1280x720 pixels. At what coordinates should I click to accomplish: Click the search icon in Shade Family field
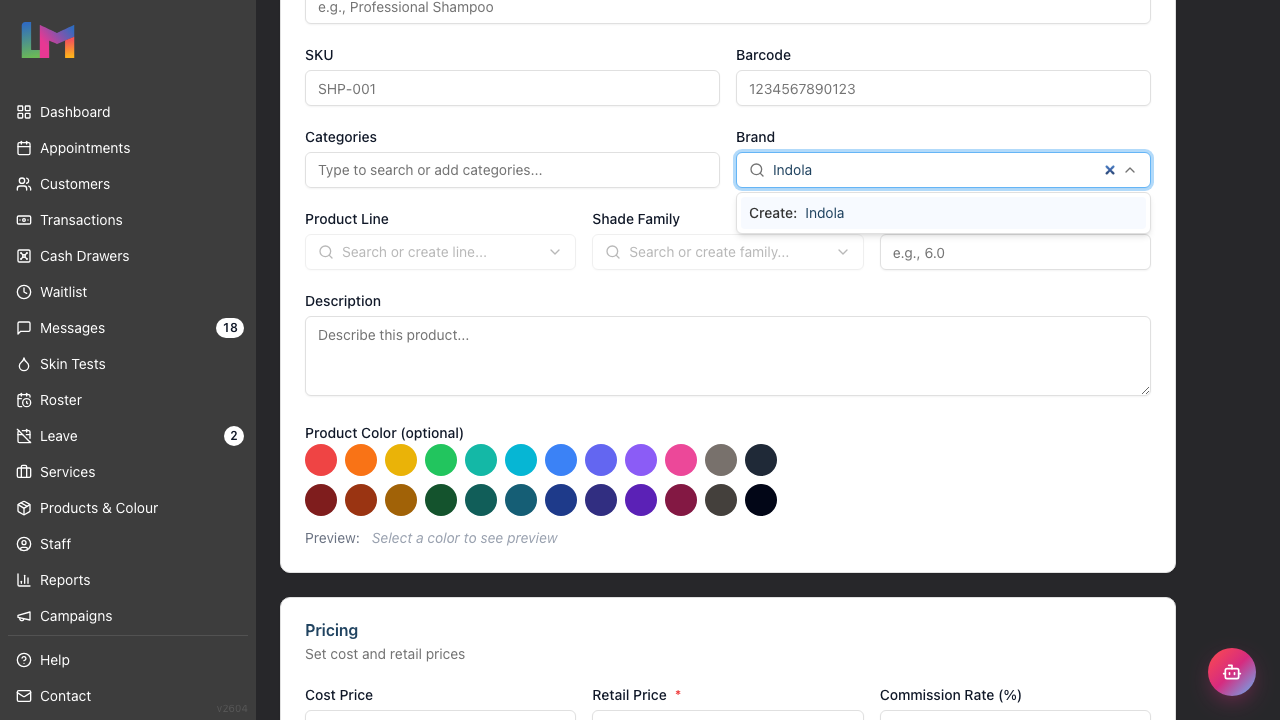tap(613, 252)
